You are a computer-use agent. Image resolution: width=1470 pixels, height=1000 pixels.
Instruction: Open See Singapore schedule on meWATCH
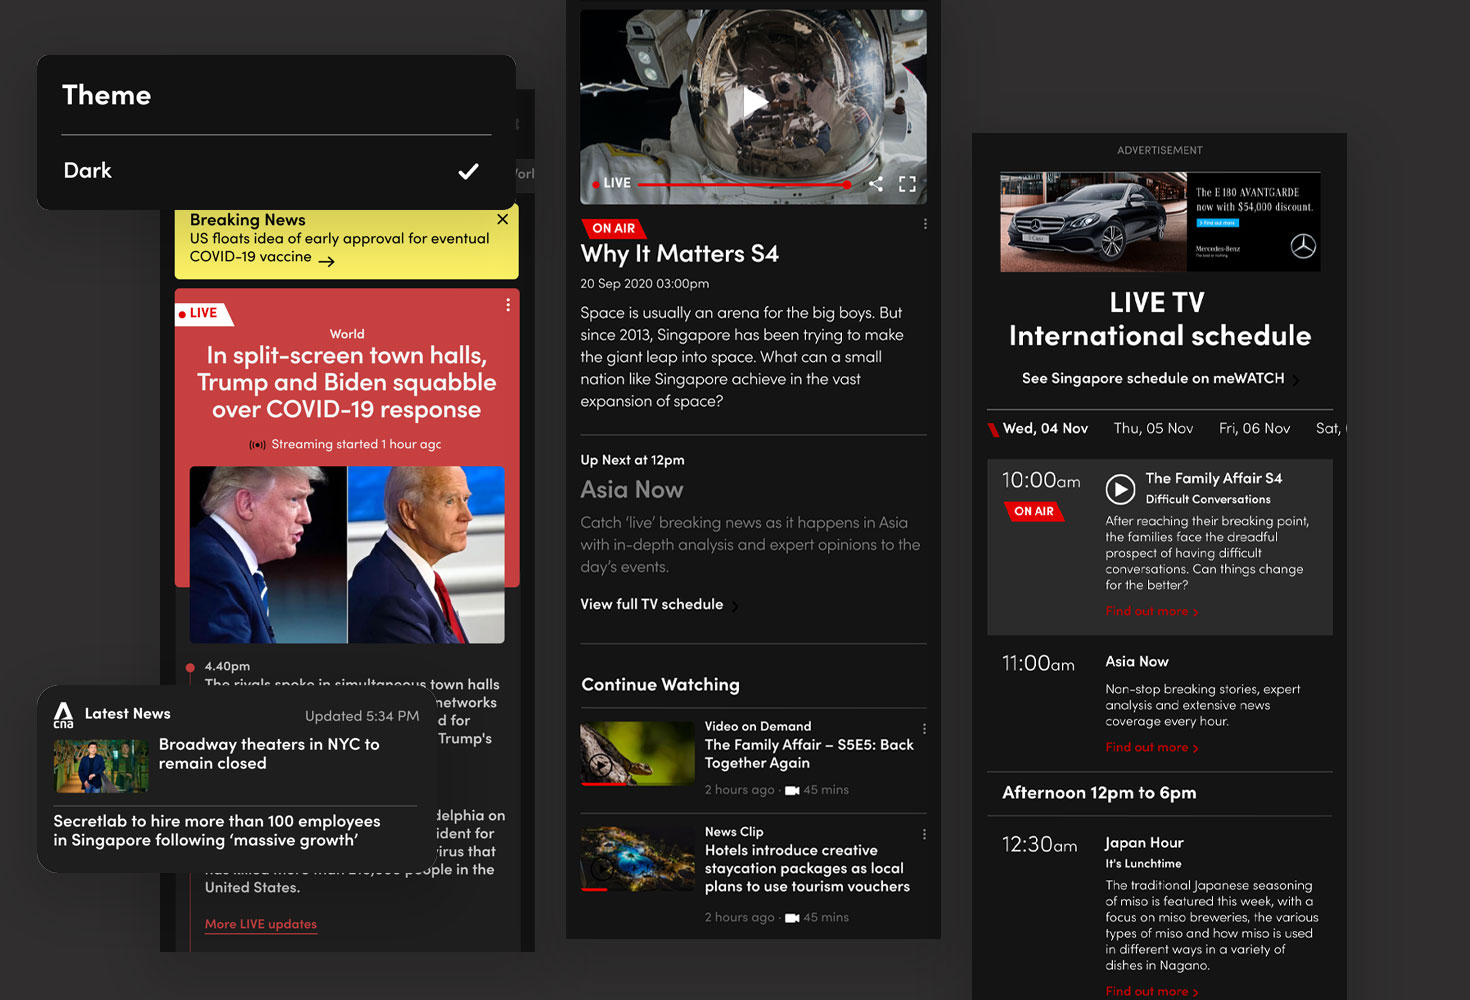pyautogui.click(x=1153, y=378)
